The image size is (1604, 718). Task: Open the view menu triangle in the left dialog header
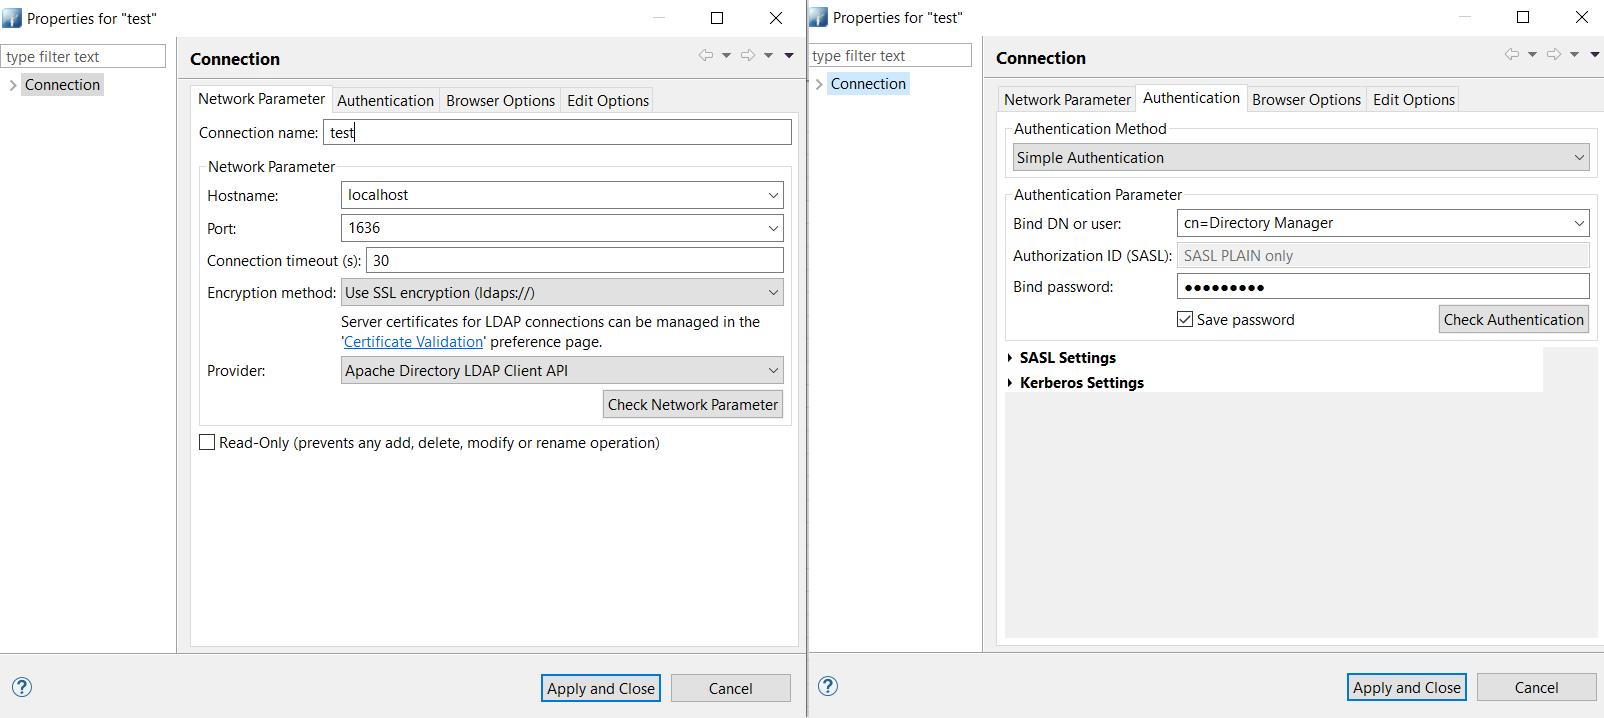789,56
